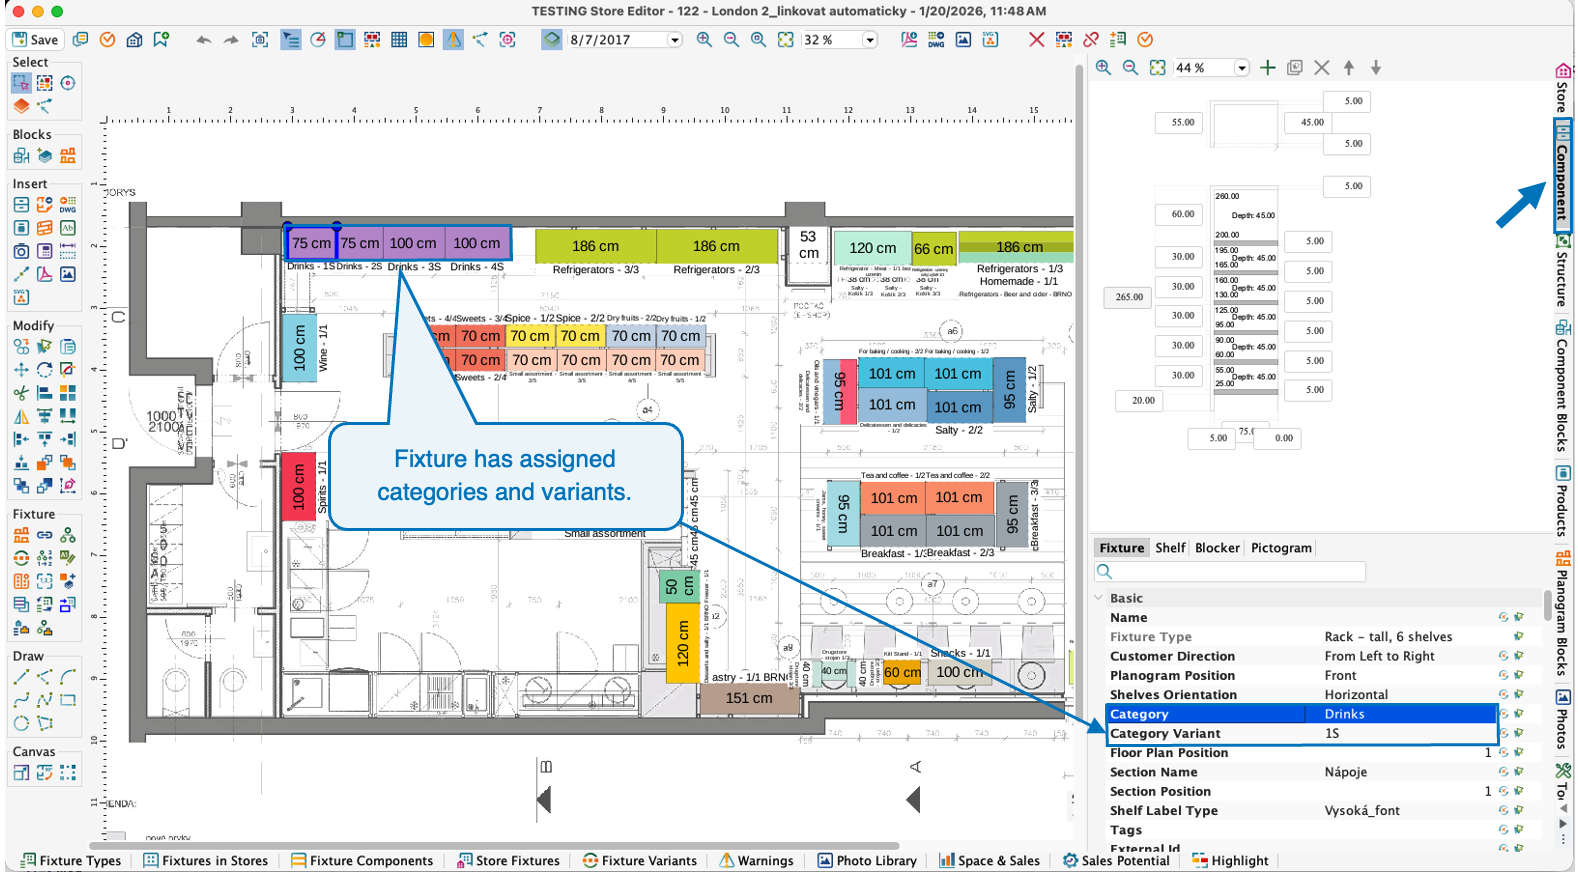Insert a DWG file using Insert panel
This screenshot has width=1578, height=873.
pos(68,204)
